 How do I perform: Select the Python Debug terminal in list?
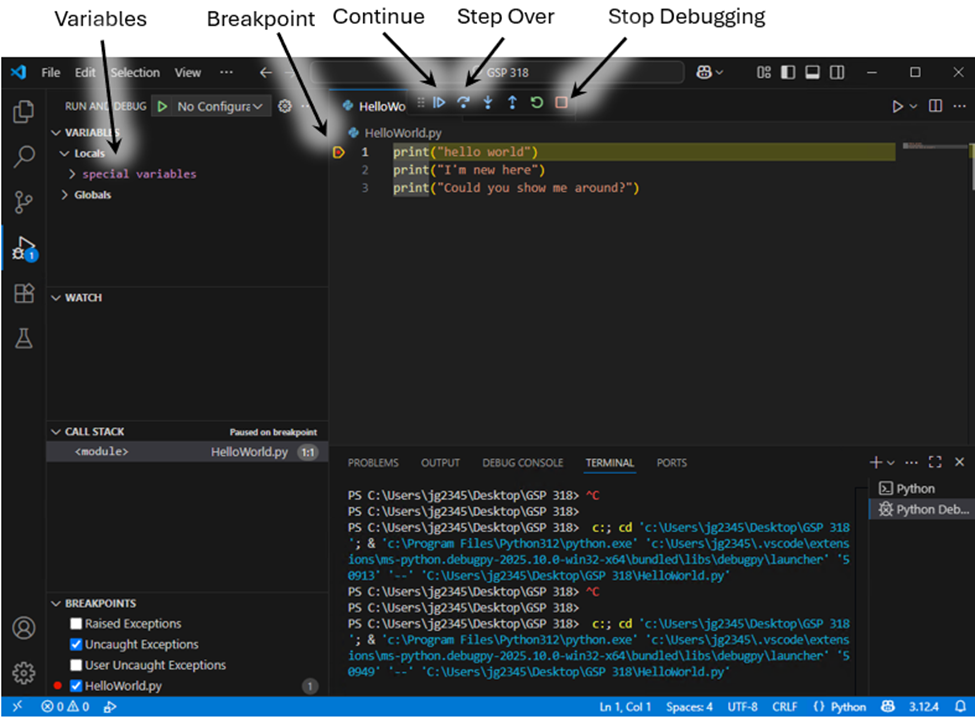[923, 510]
